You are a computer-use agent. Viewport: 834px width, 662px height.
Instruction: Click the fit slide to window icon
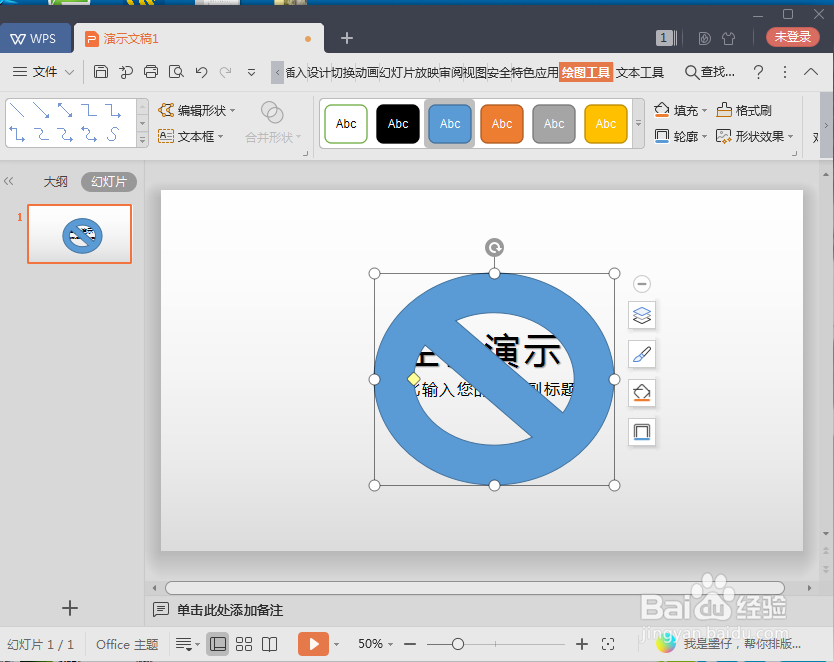(x=607, y=644)
